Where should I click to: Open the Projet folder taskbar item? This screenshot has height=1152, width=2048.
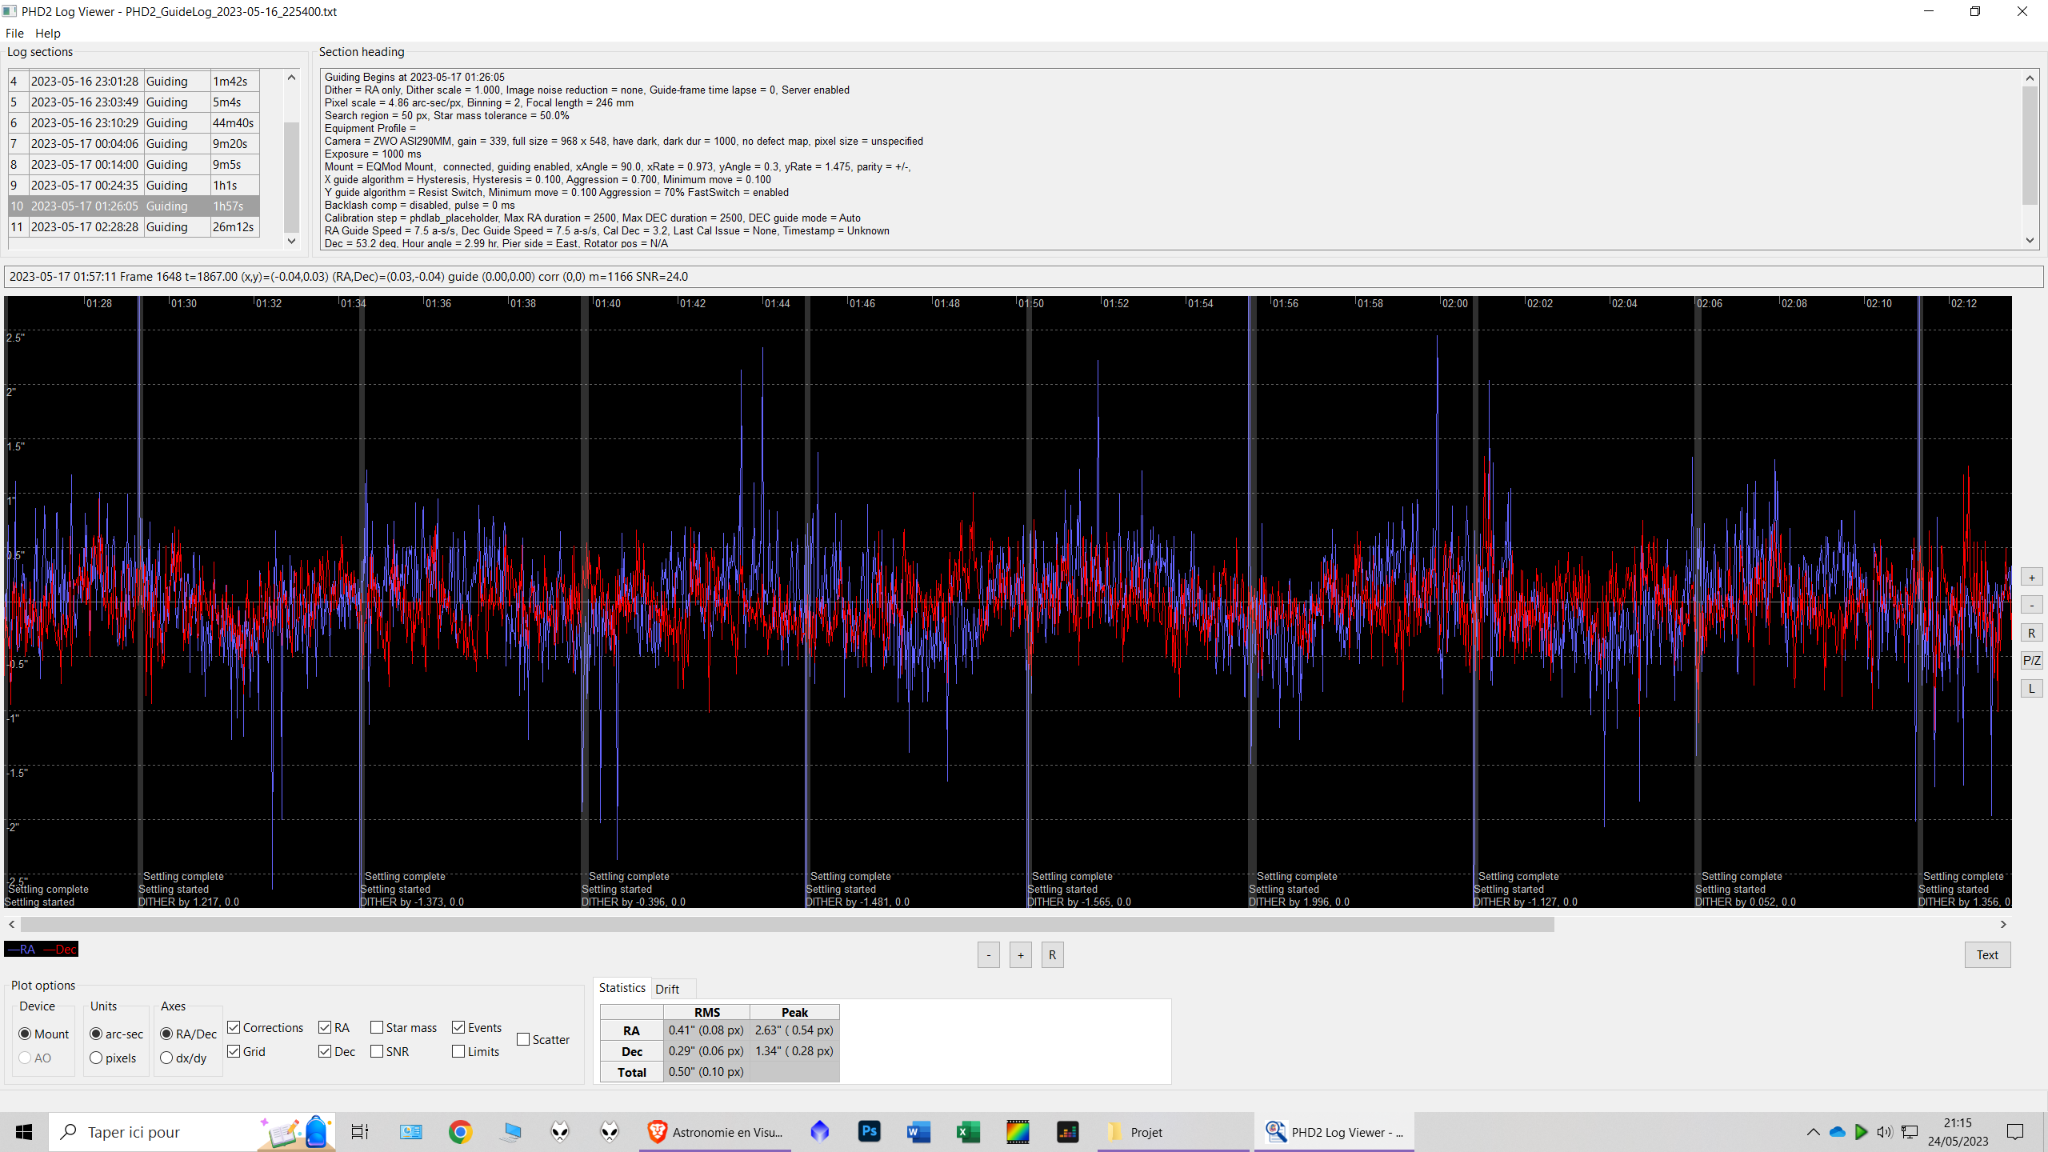(x=1173, y=1132)
